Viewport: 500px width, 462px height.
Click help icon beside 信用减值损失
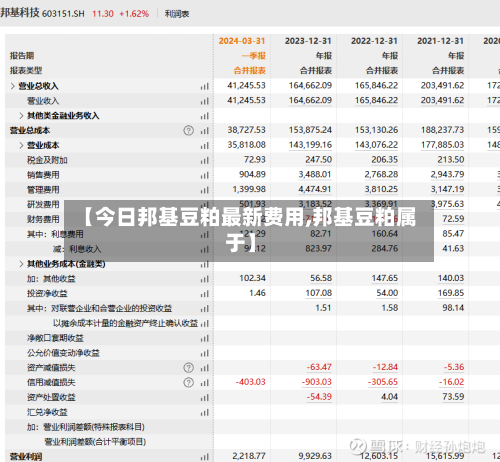[x=189, y=382]
